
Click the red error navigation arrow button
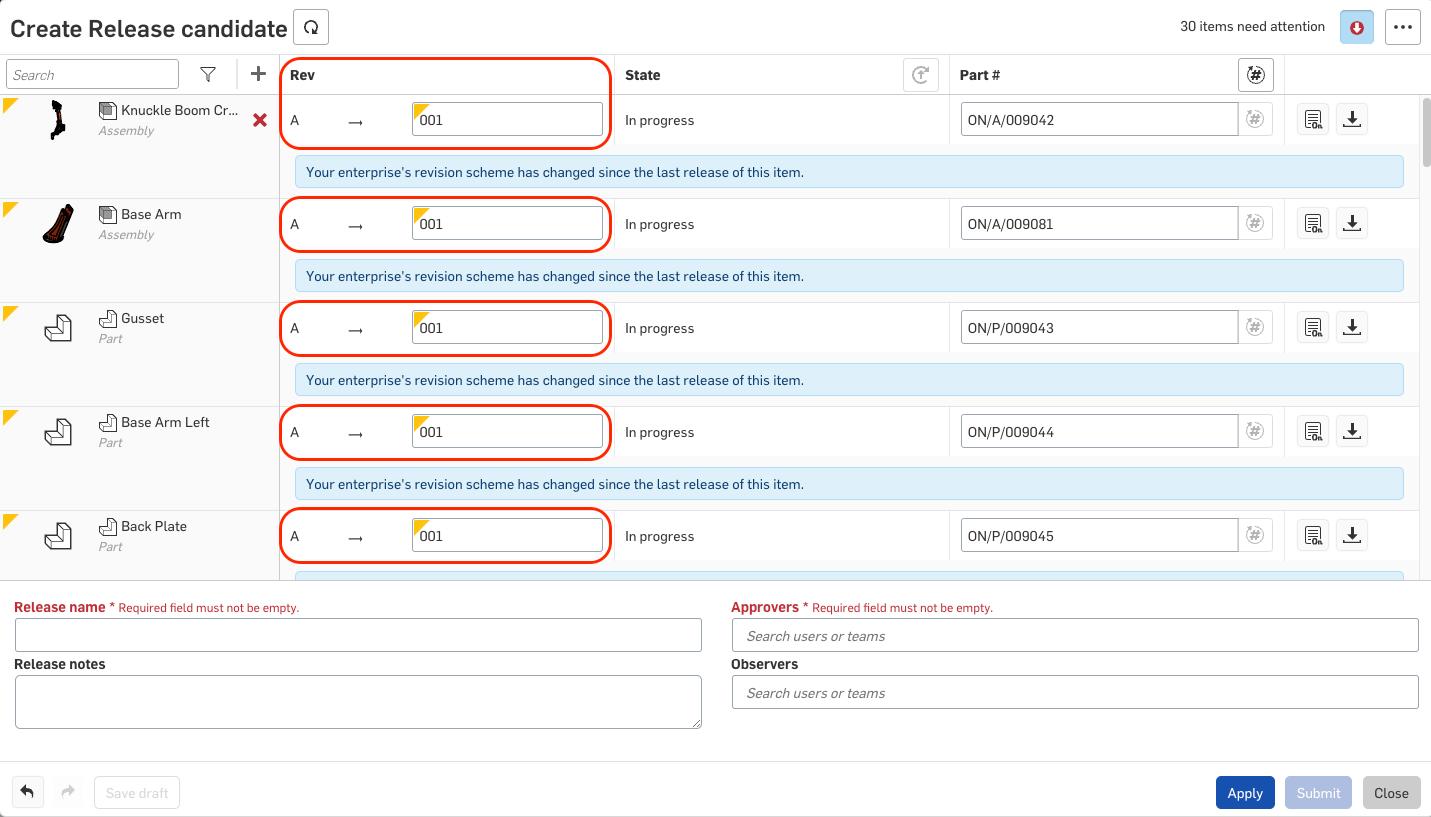pos(1357,27)
